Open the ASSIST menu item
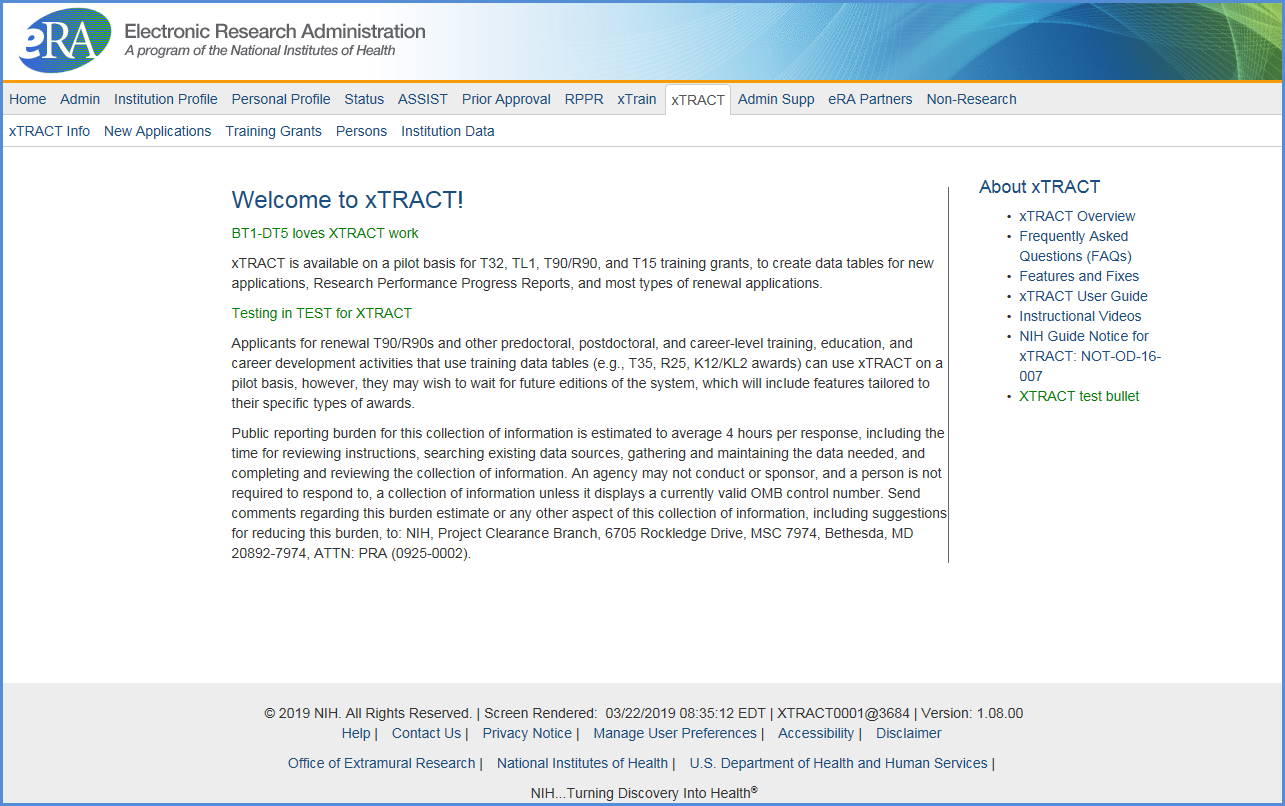Image resolution: width=1285 pixels, height=806 pixels. 423,99
